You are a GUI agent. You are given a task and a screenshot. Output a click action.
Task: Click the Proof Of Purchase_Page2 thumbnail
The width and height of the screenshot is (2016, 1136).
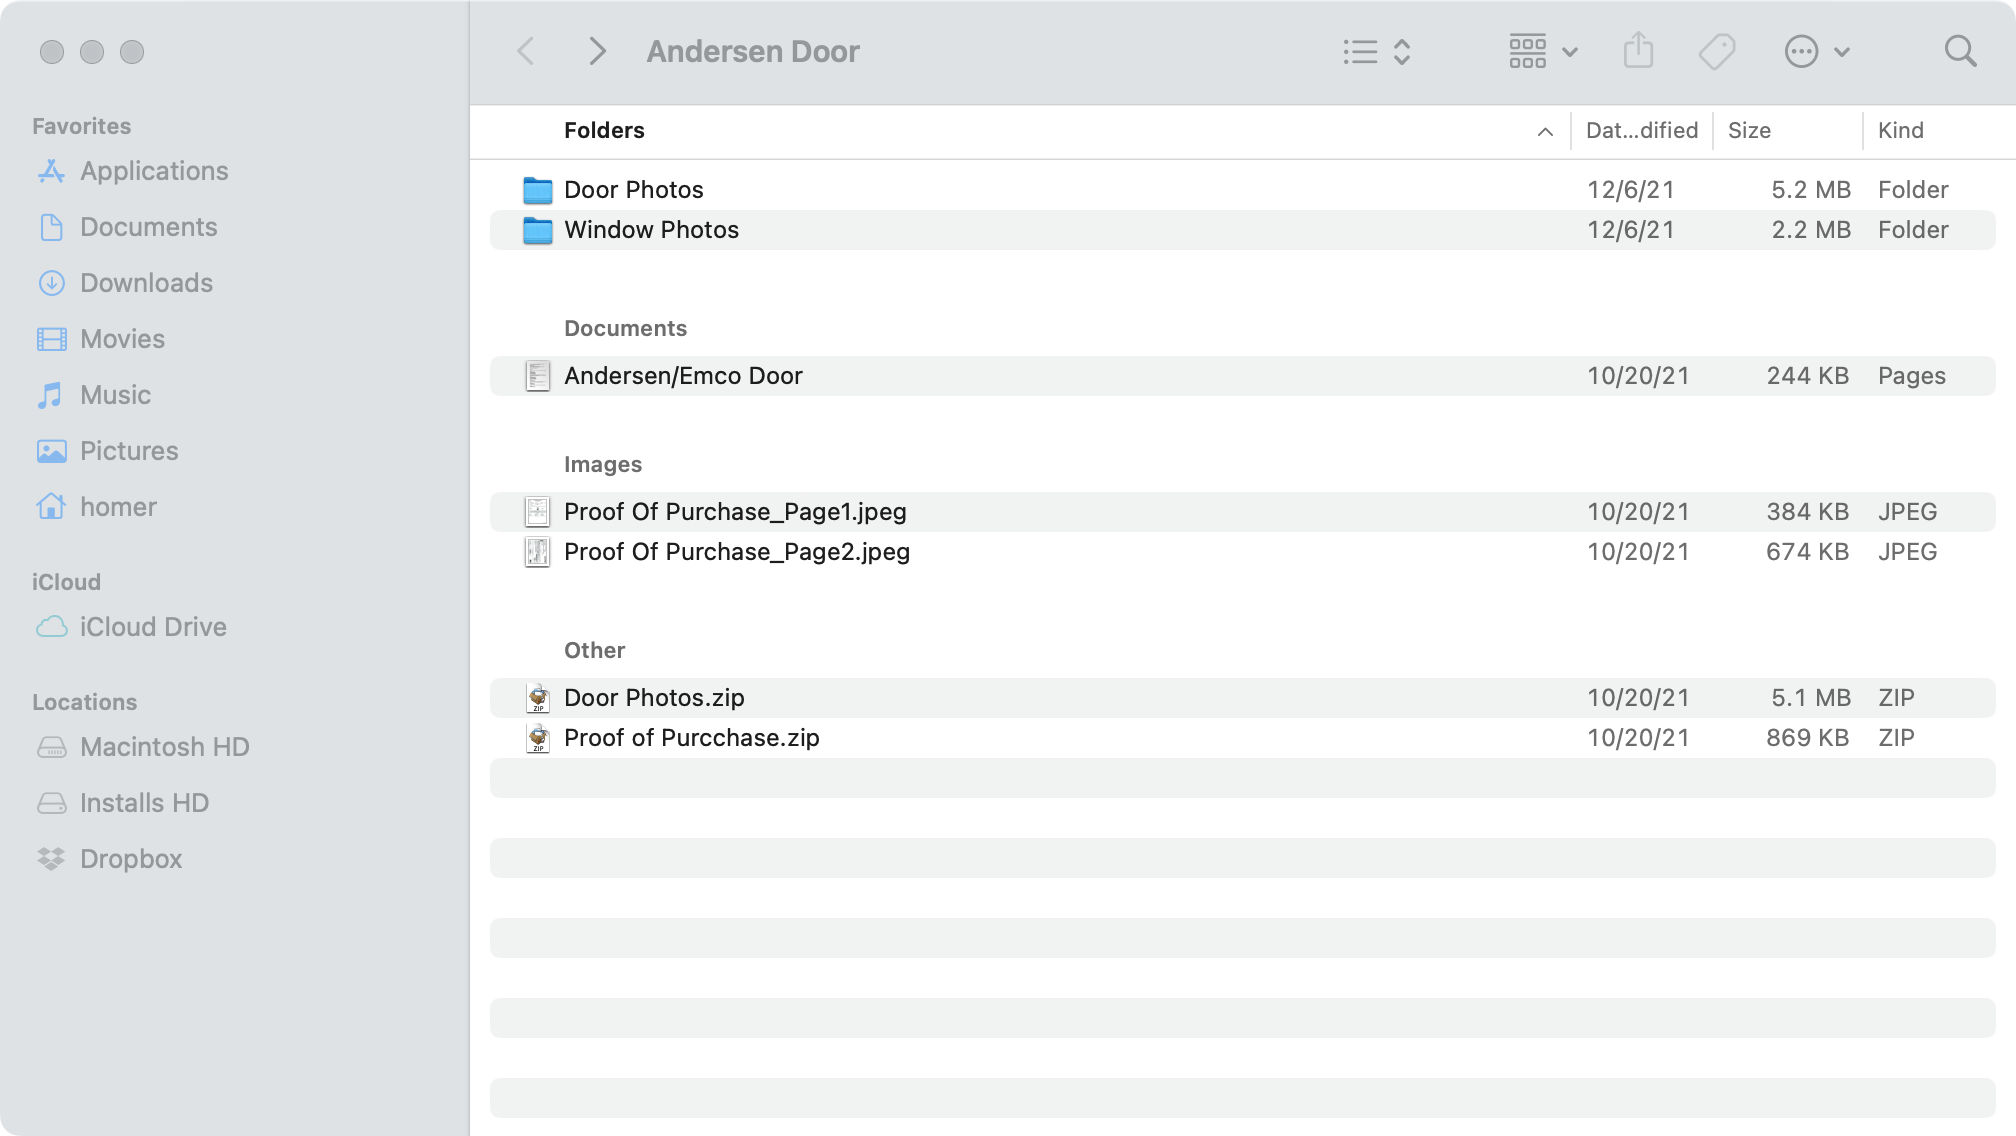tap(538, 552)
